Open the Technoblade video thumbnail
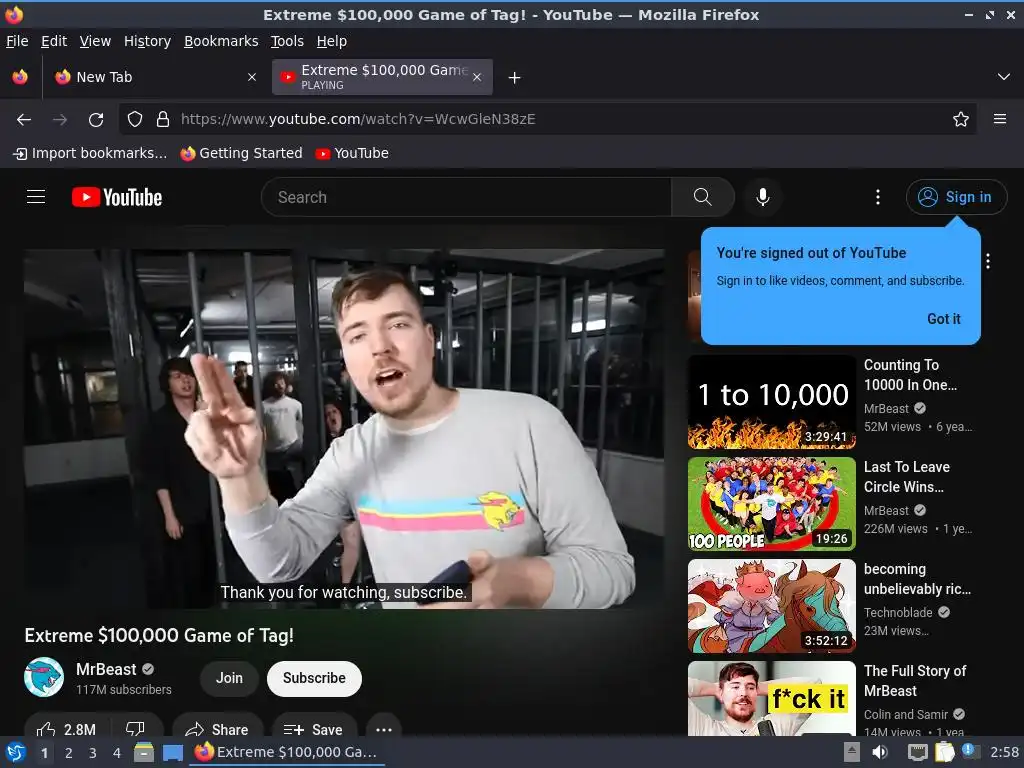The height and width of the screenshot is (768, 1024). click(x=771, y=606)
